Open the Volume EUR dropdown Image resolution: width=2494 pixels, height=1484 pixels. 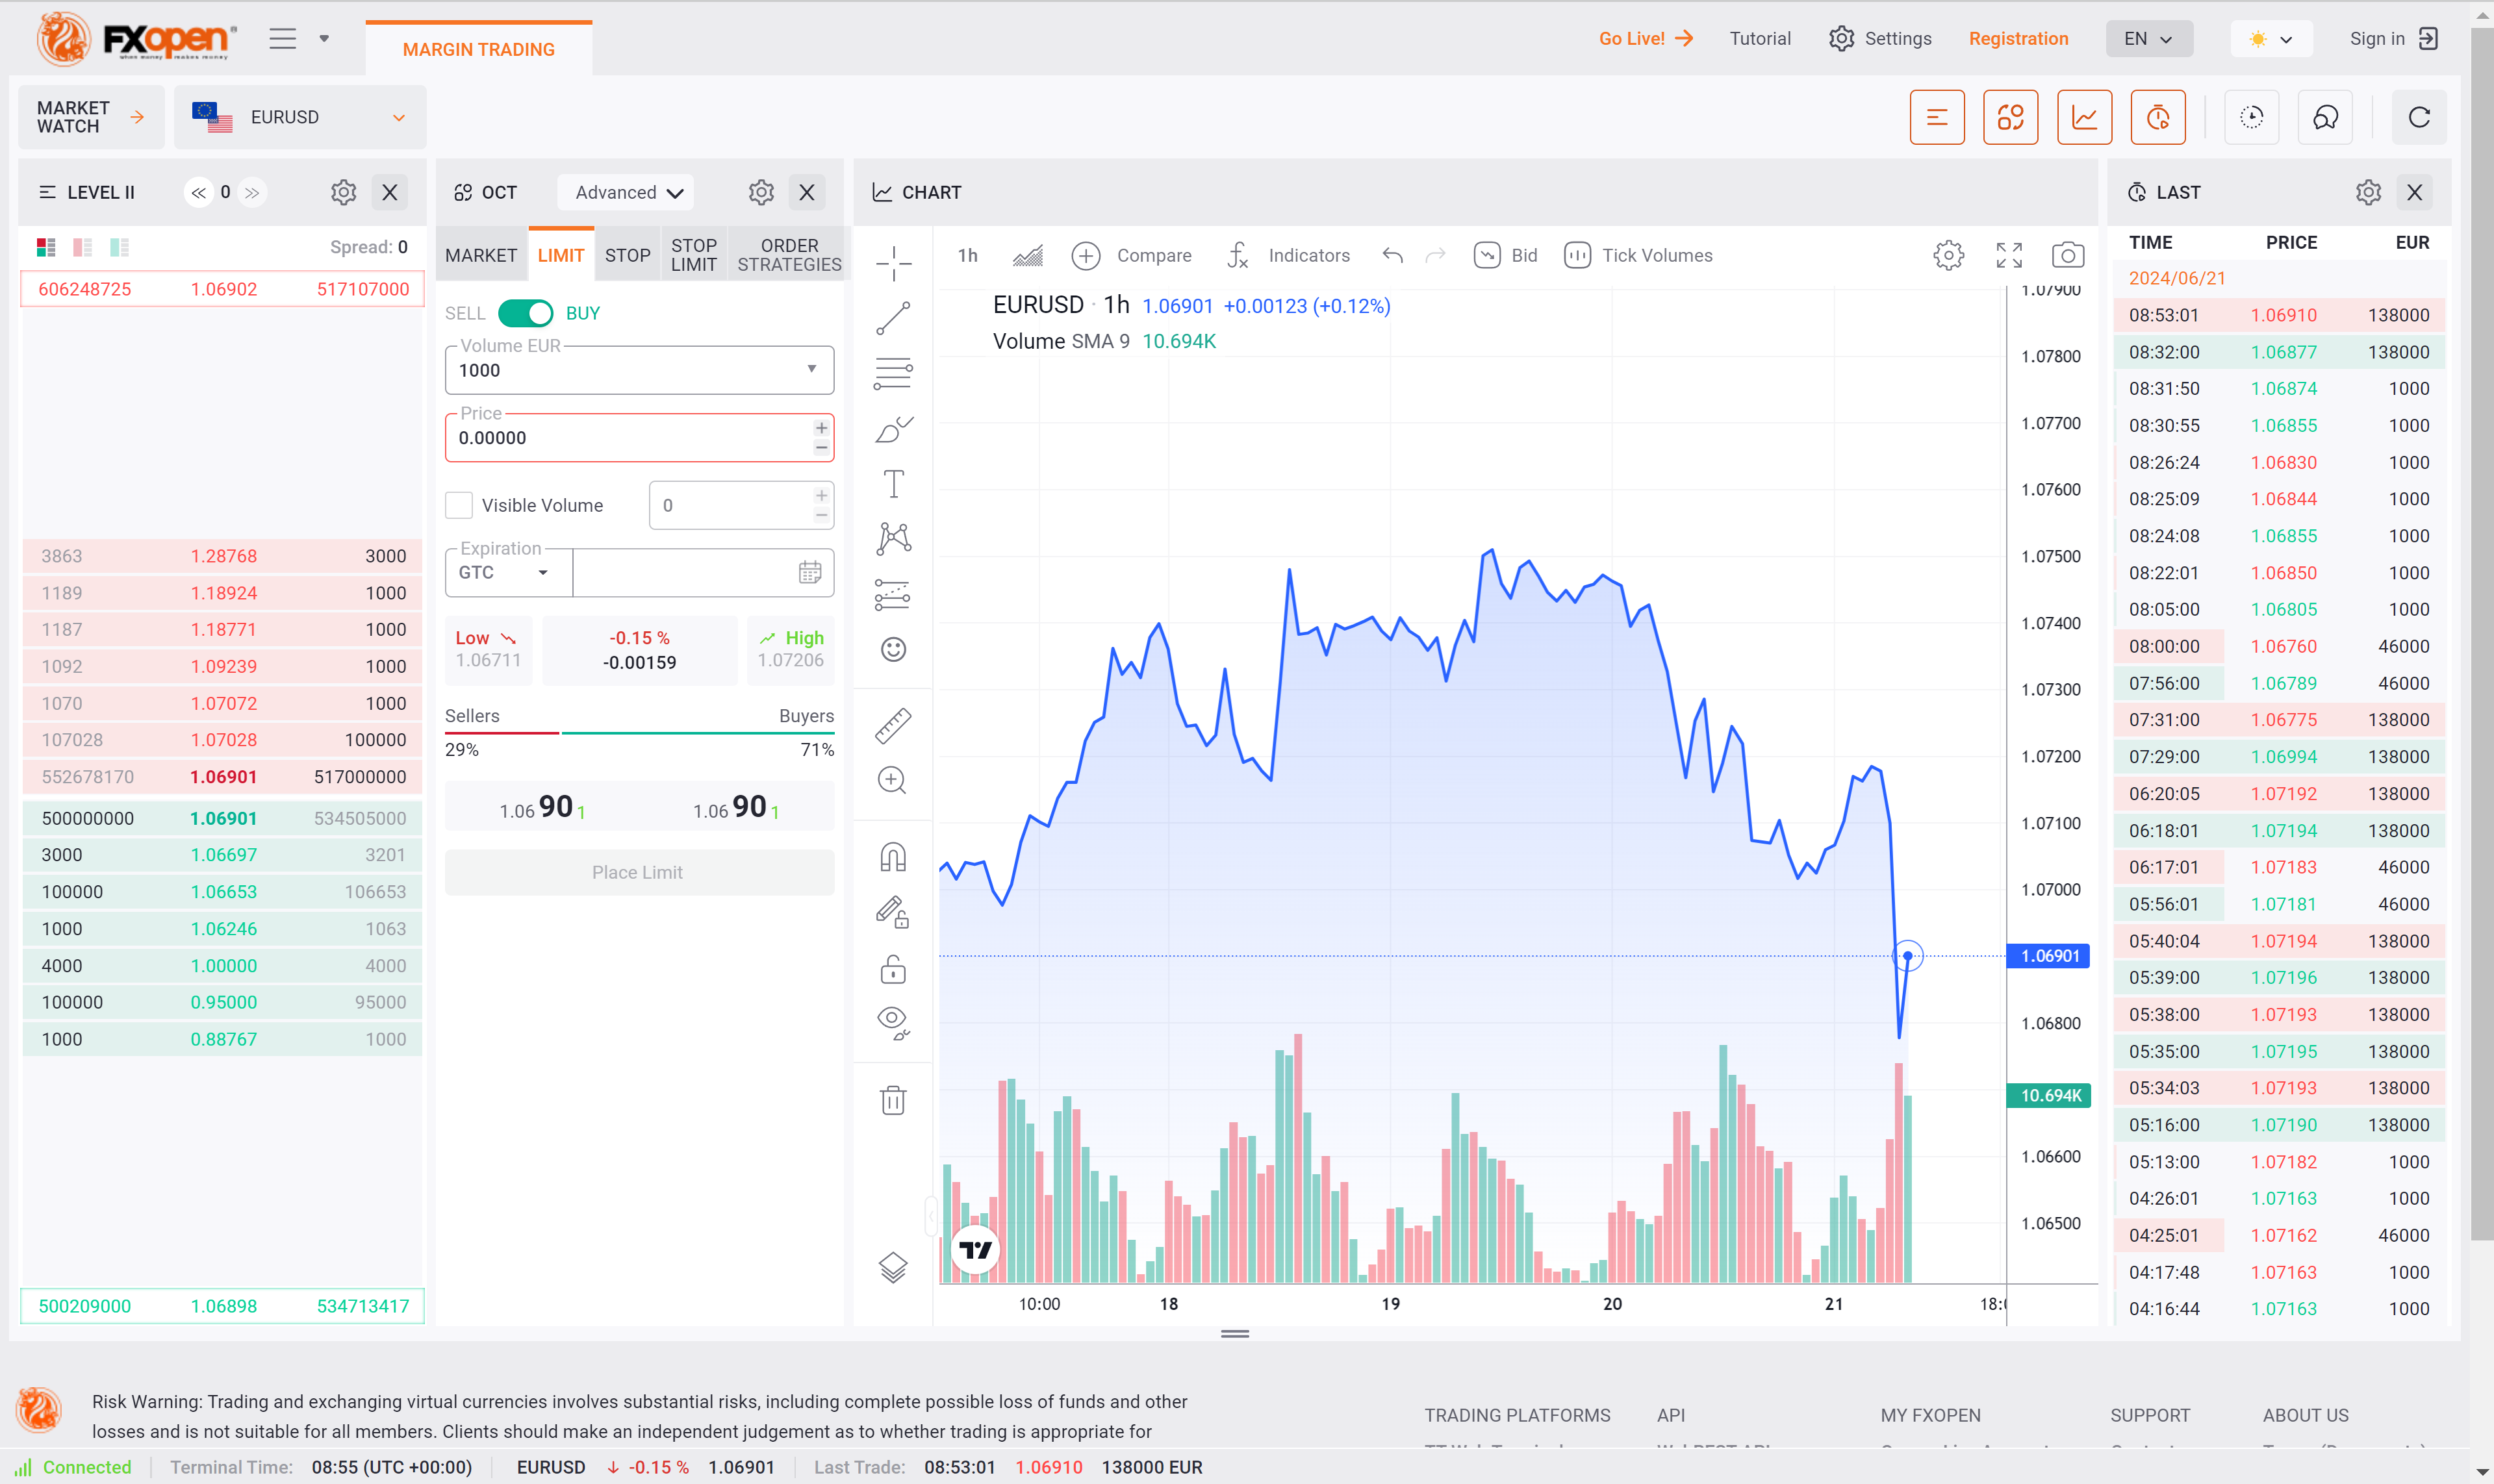pos(639,370)
